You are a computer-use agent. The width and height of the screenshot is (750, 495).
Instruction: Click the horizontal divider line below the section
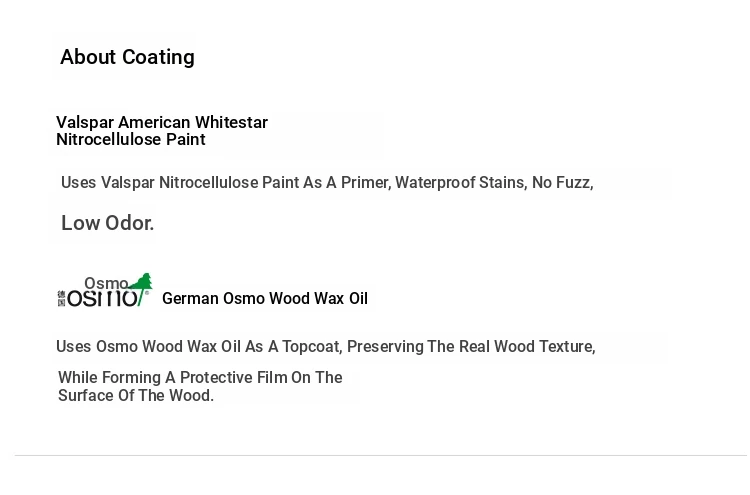tap(381, 456)
